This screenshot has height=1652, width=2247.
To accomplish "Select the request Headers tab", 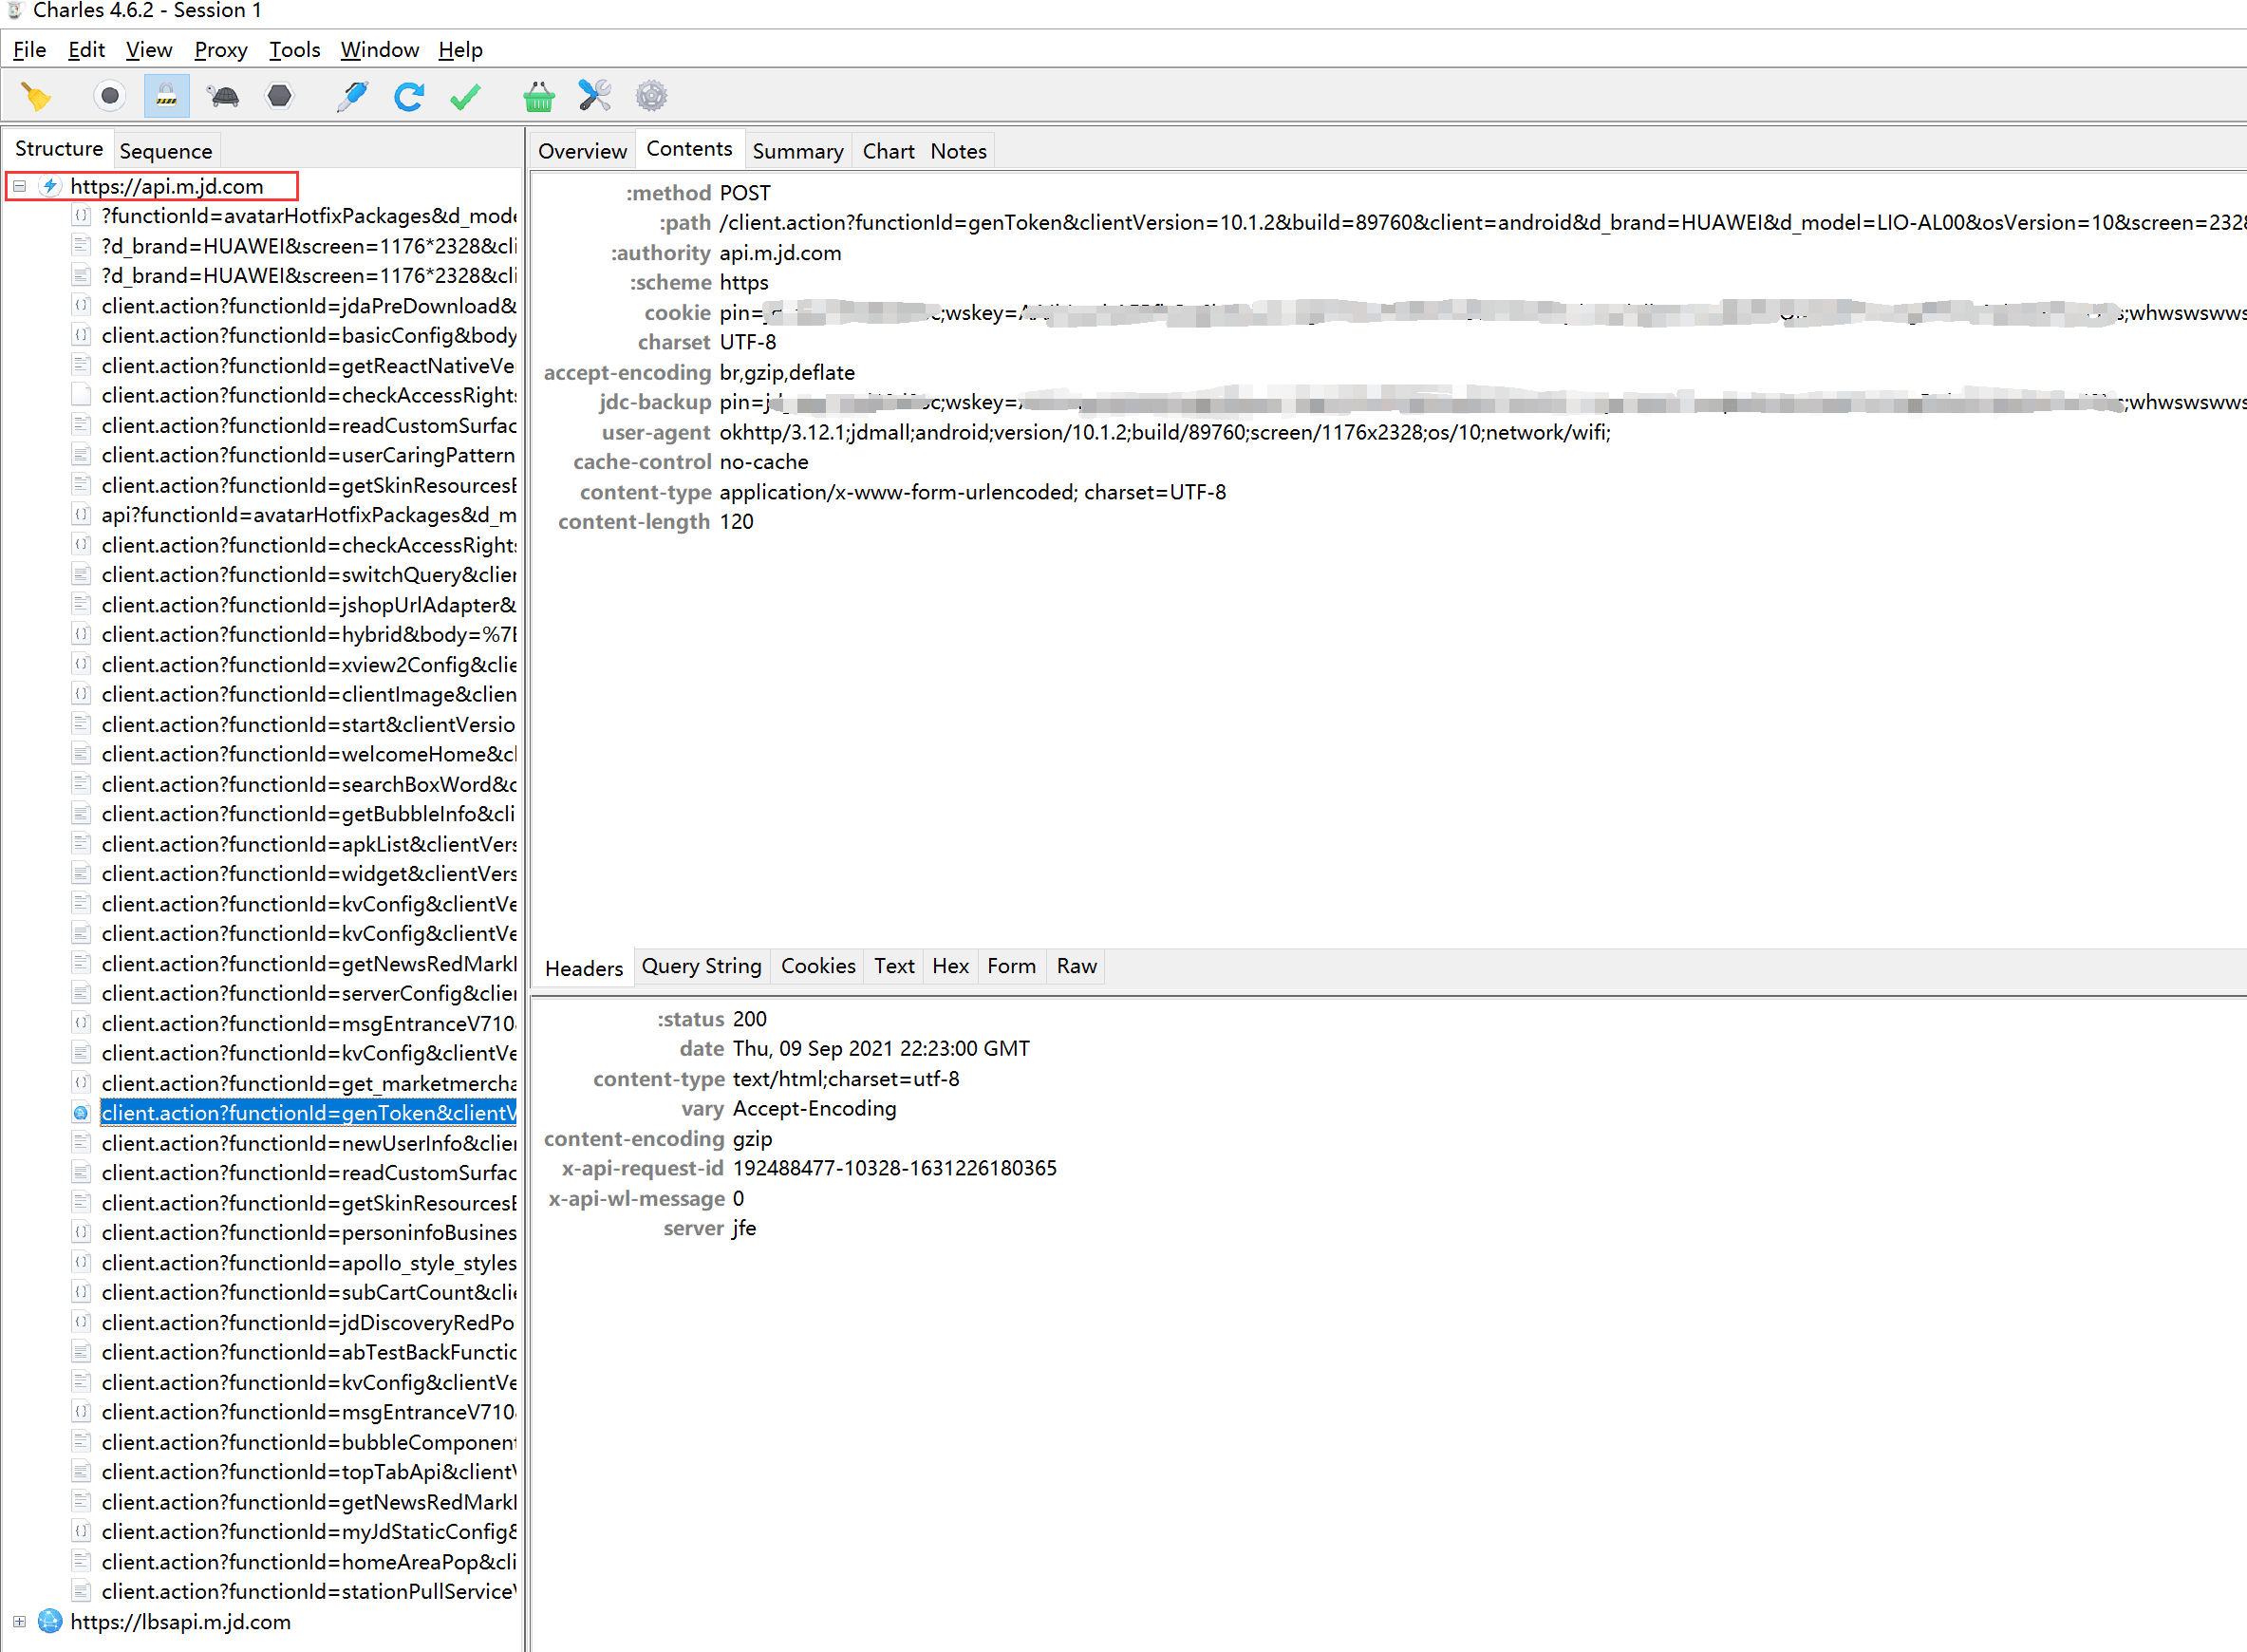I will (583, 968).
